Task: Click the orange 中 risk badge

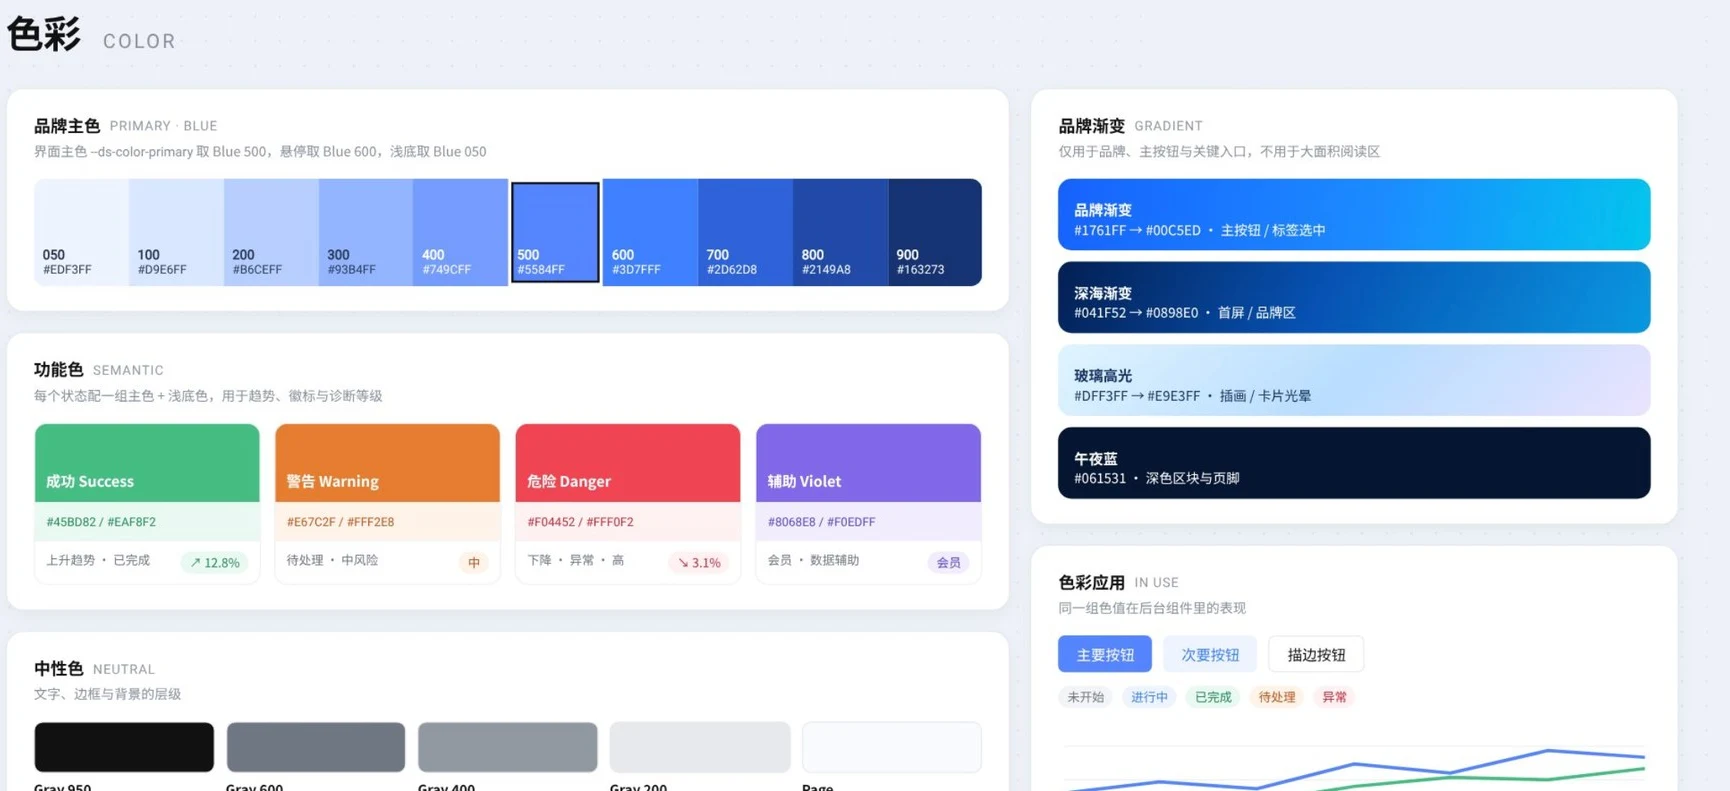Action: tap(474, 562)
